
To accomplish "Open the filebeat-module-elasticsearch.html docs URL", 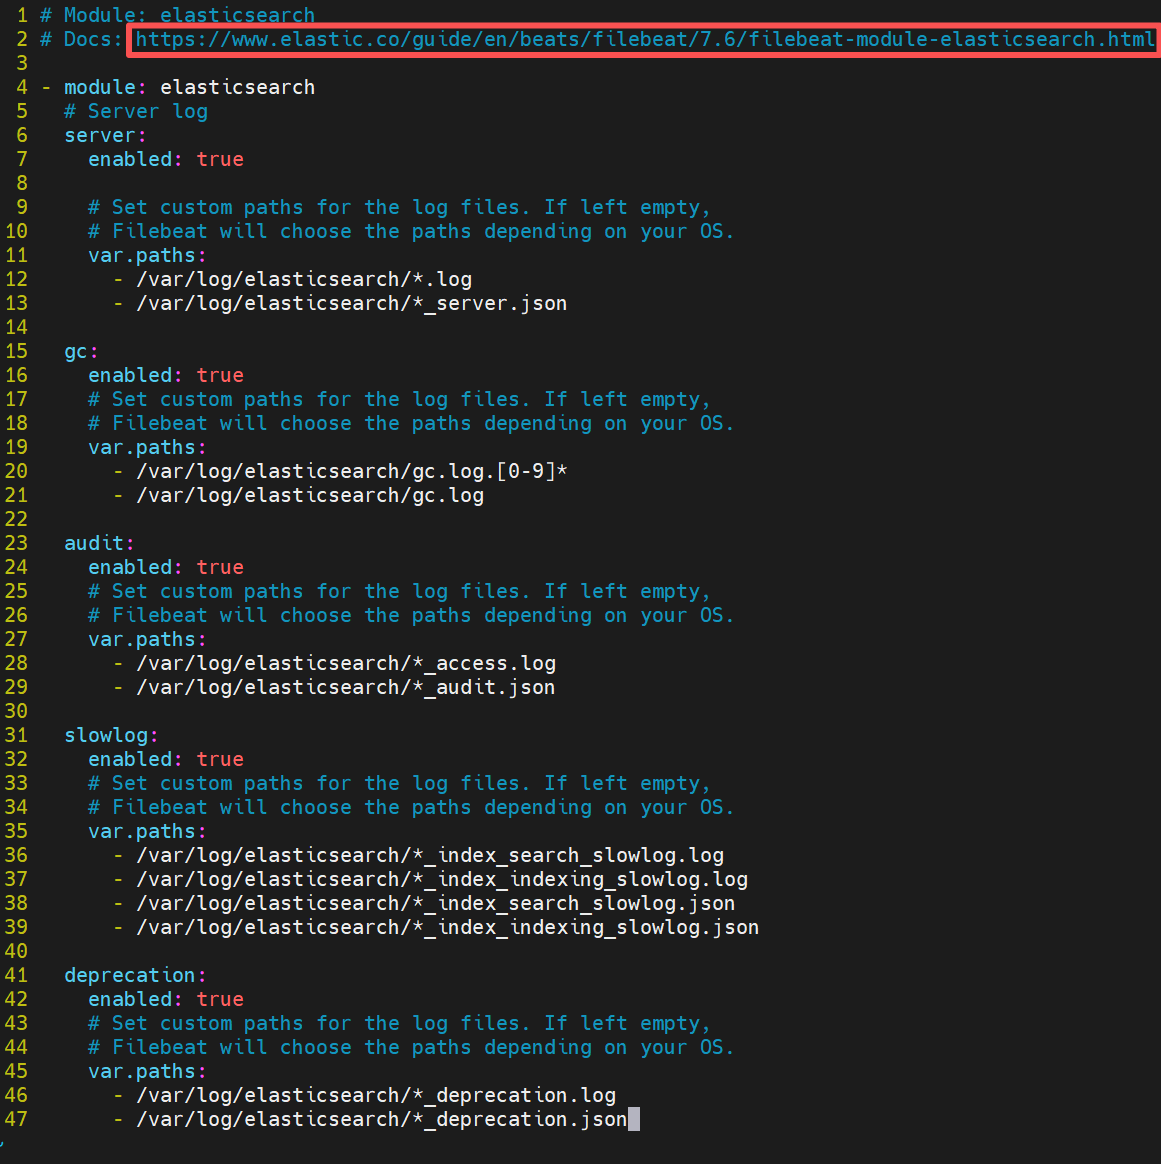I will click(644, 39).
